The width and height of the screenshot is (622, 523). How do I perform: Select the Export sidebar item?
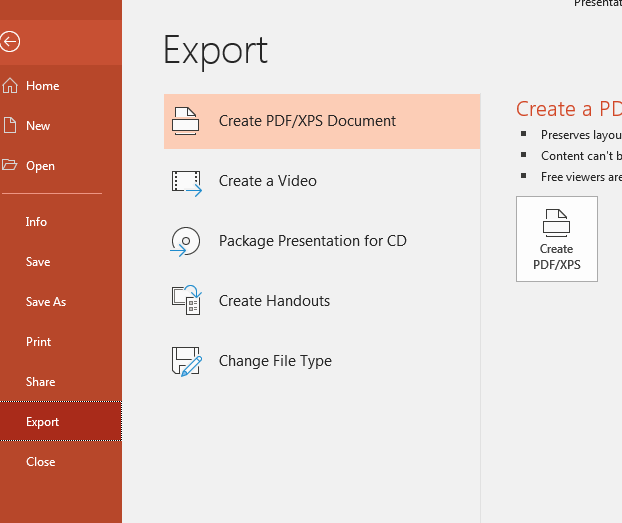click(61, 421)
